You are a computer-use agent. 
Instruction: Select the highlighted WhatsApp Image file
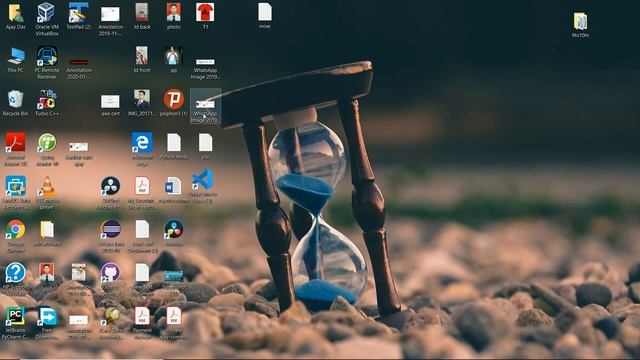point(205,107)
